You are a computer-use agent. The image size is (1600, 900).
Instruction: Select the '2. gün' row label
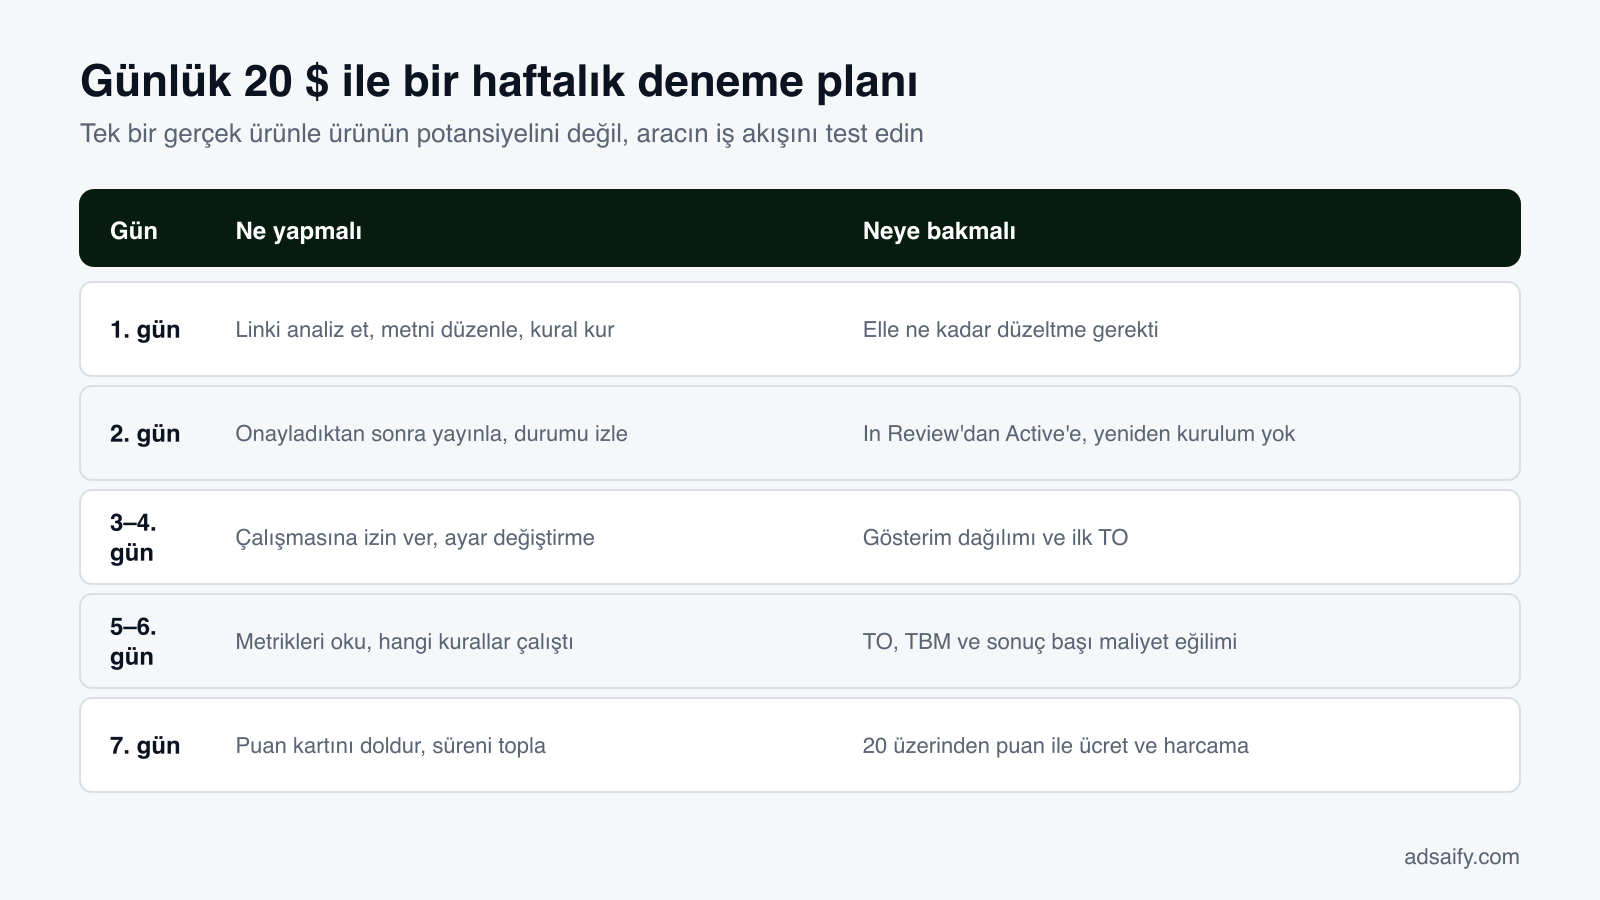[x=145, y=434]
